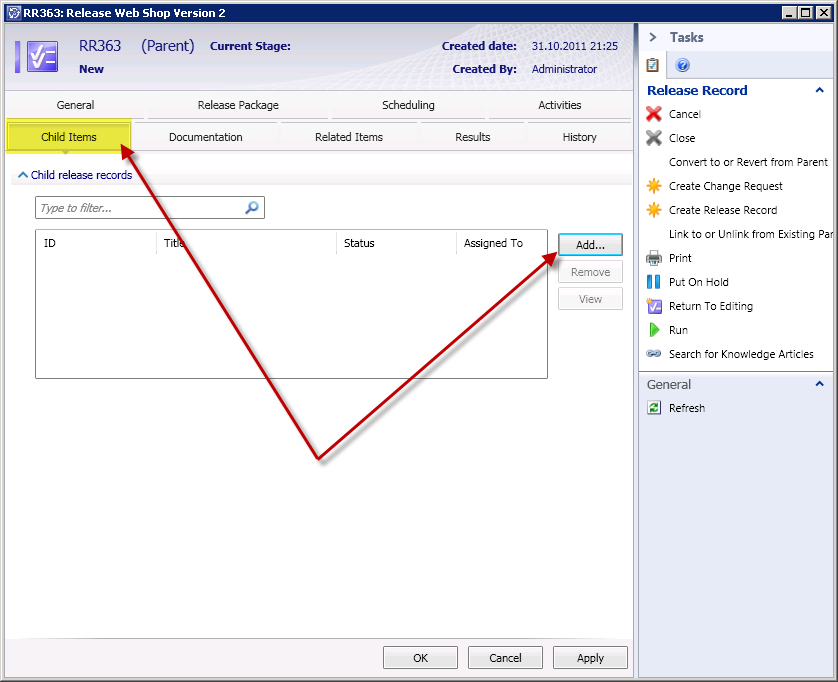This screenshot has height=682, width=838.
Task: Click into the Type to filter field
Action: [x=140, y=208]
